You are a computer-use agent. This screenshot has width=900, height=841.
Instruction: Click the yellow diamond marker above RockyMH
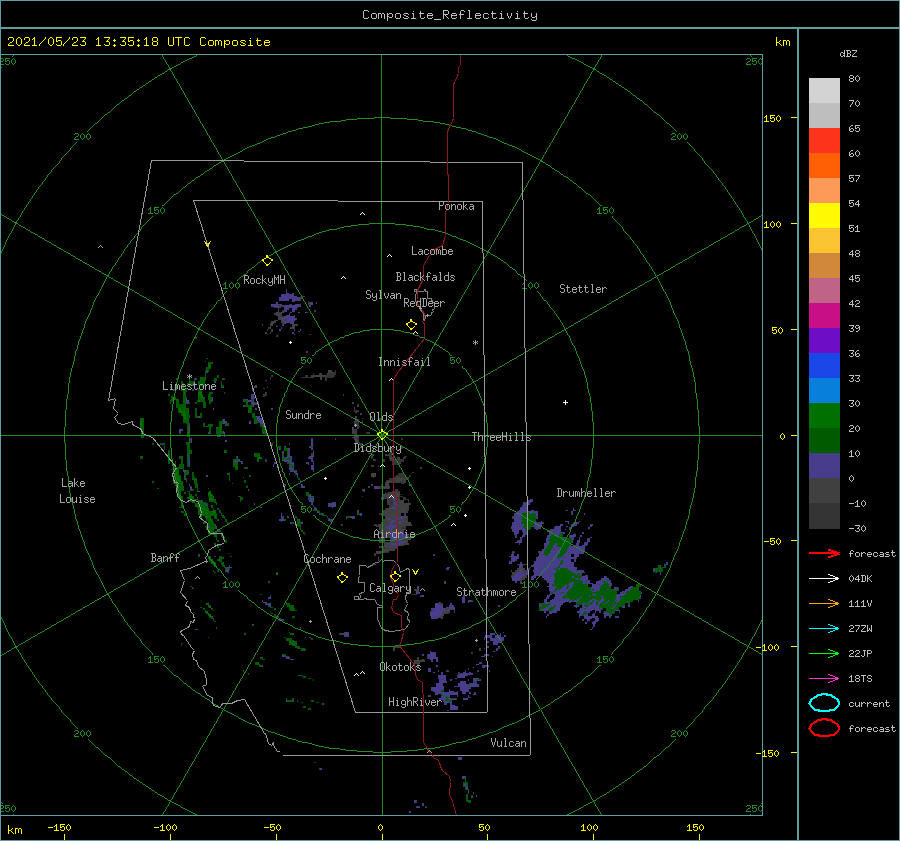[267, 261]
